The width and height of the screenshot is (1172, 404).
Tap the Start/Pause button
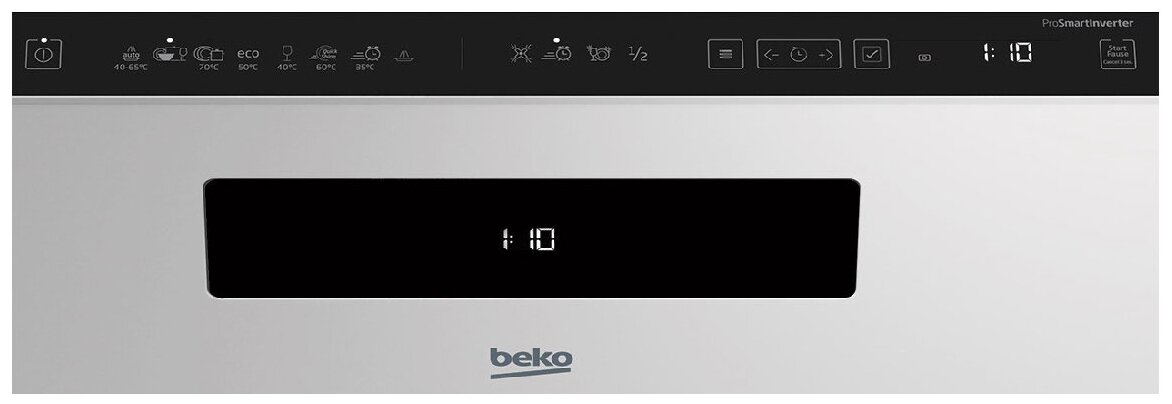point(1118,55)
